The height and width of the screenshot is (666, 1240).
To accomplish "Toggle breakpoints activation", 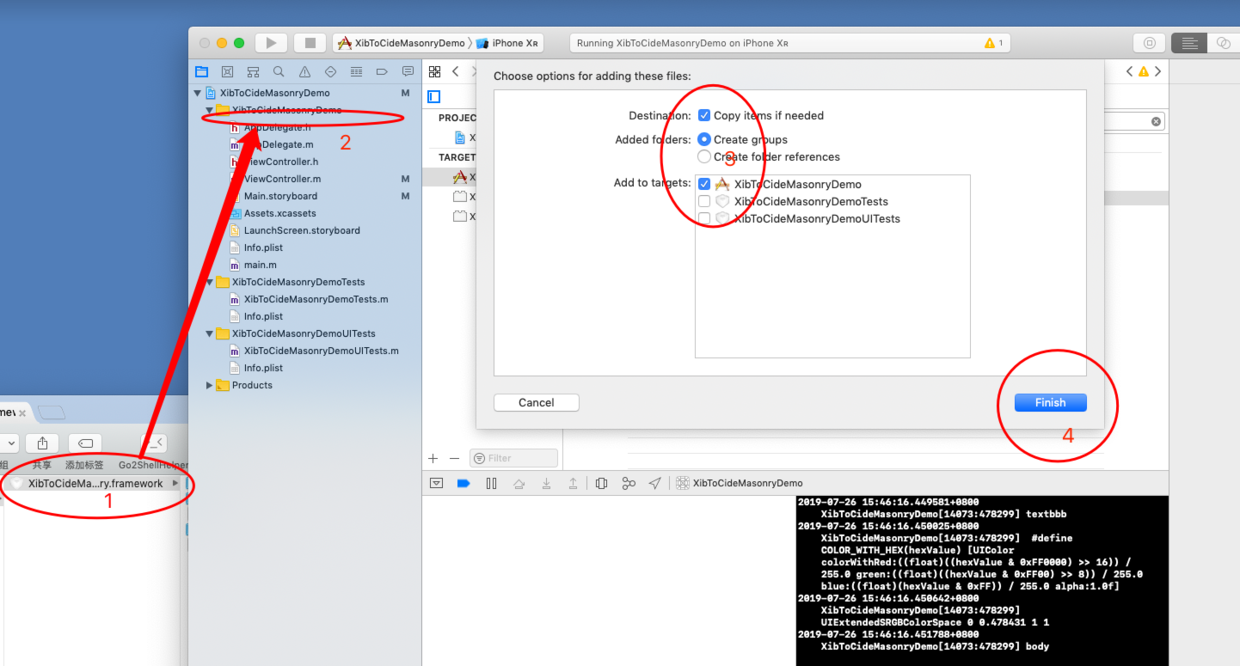I will 464,483.
